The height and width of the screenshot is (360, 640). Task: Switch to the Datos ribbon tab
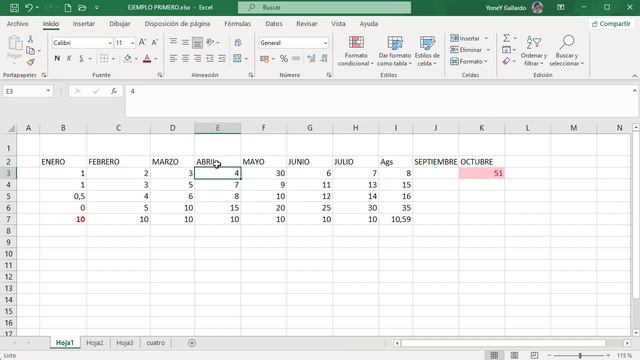click(273, 24)
